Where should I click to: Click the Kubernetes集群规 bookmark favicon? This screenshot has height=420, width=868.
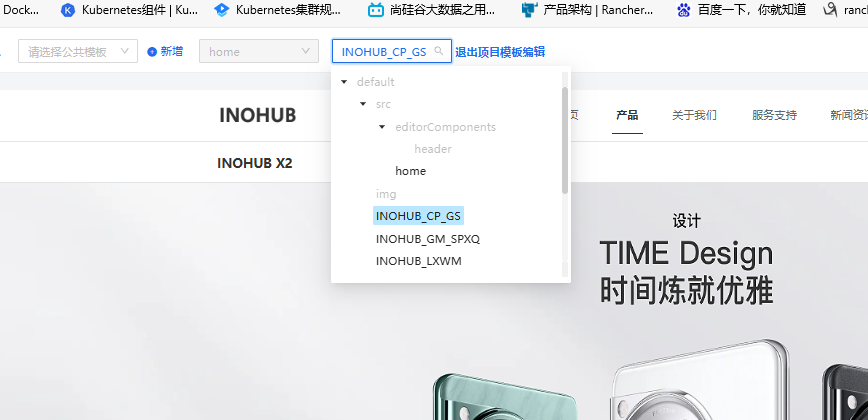click(221, 9)
